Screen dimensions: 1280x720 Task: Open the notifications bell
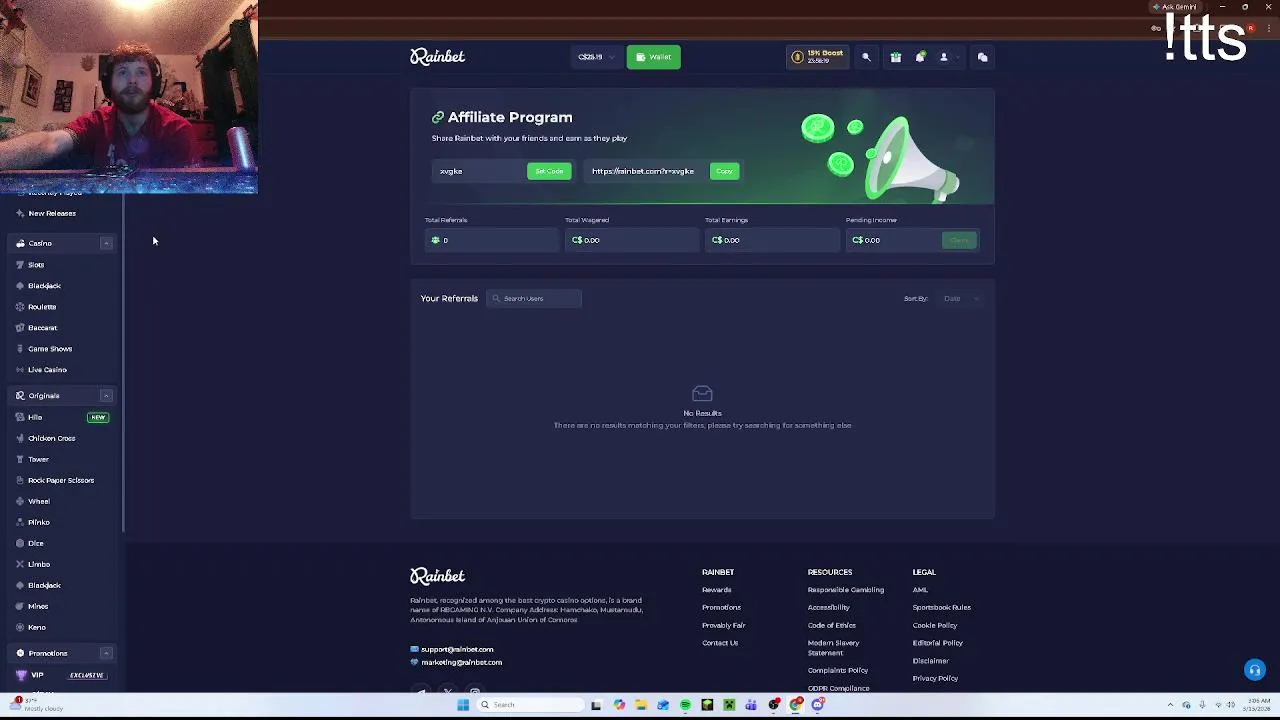[920, 57]
